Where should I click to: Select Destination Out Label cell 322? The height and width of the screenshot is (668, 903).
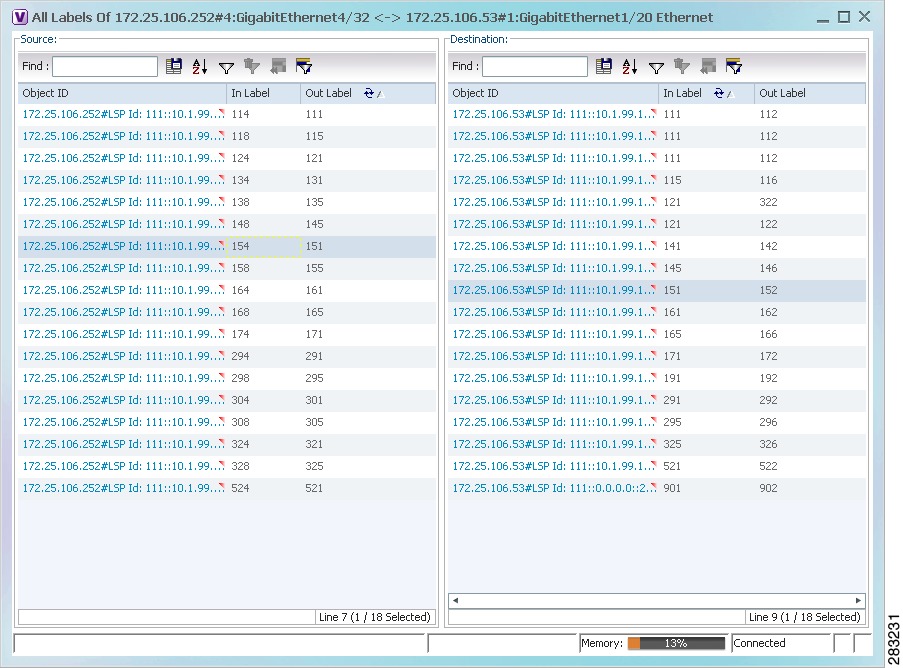(810, 202)
